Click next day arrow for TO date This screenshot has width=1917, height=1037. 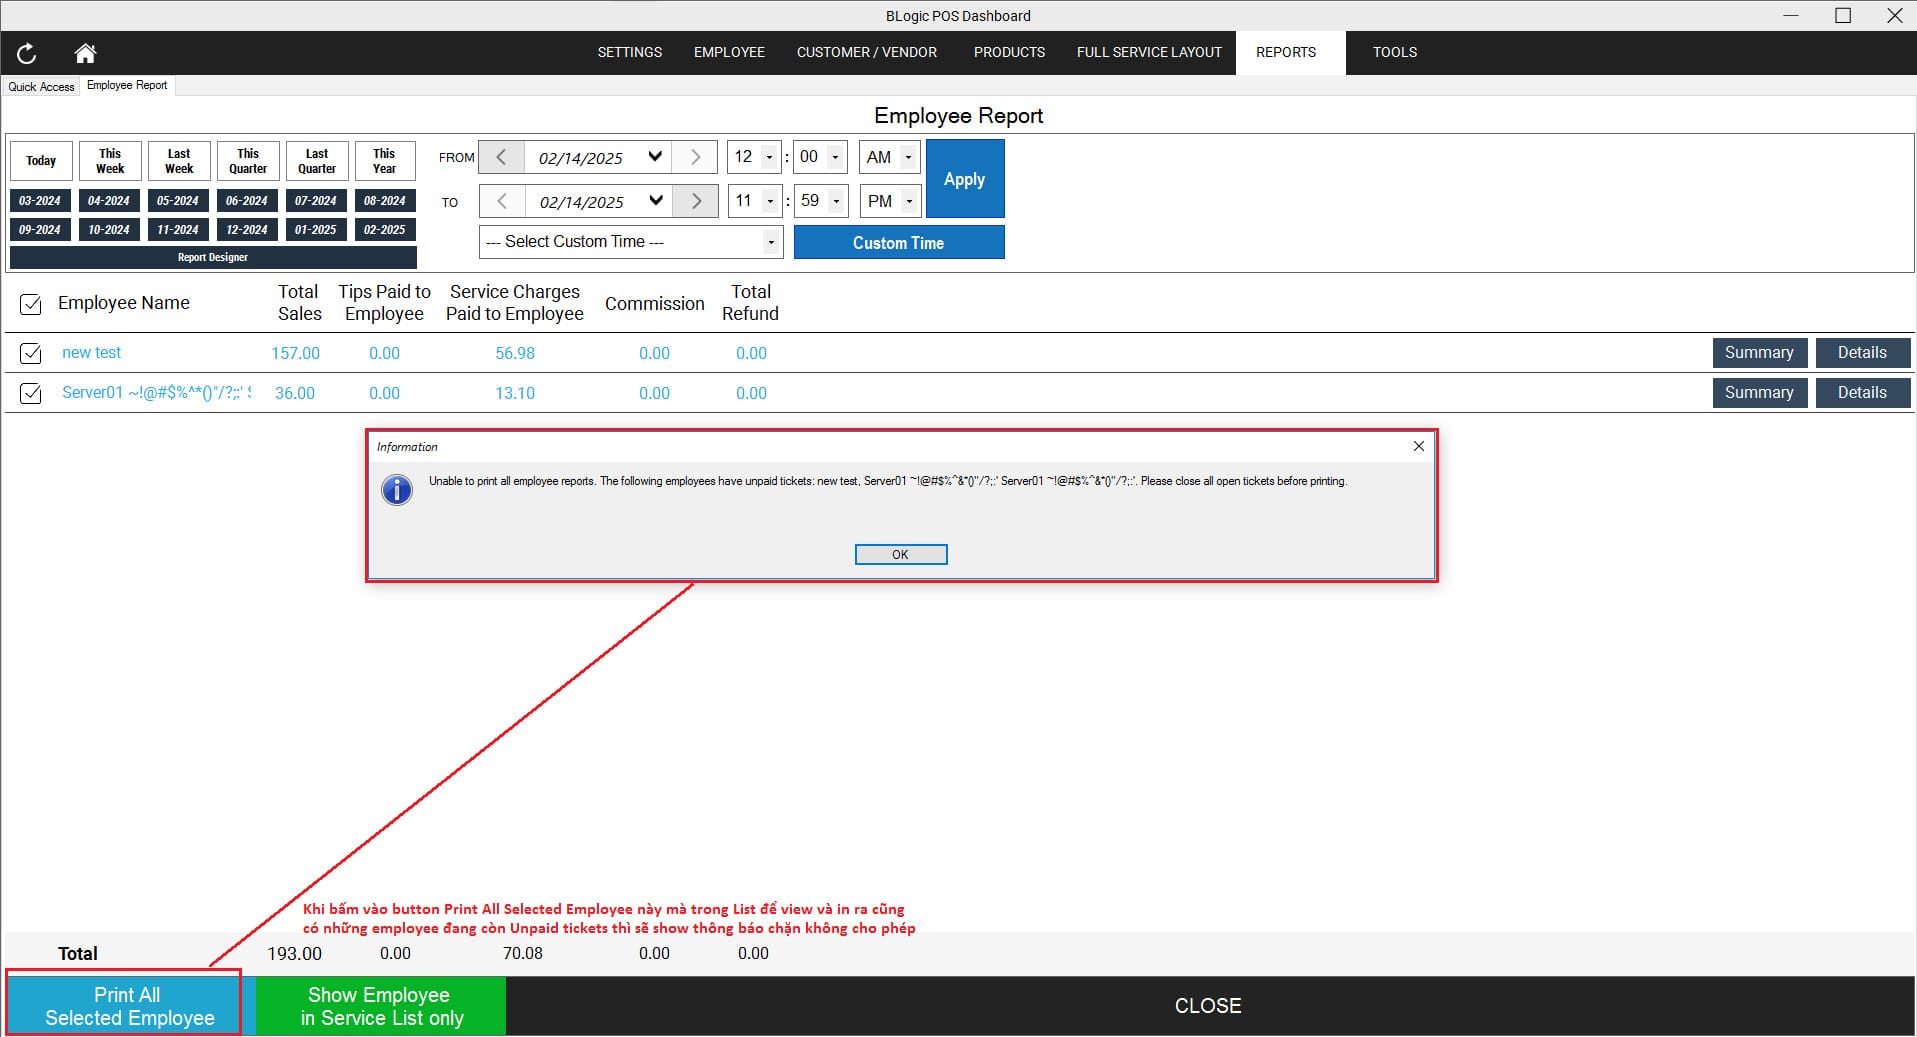pos(695,201)
